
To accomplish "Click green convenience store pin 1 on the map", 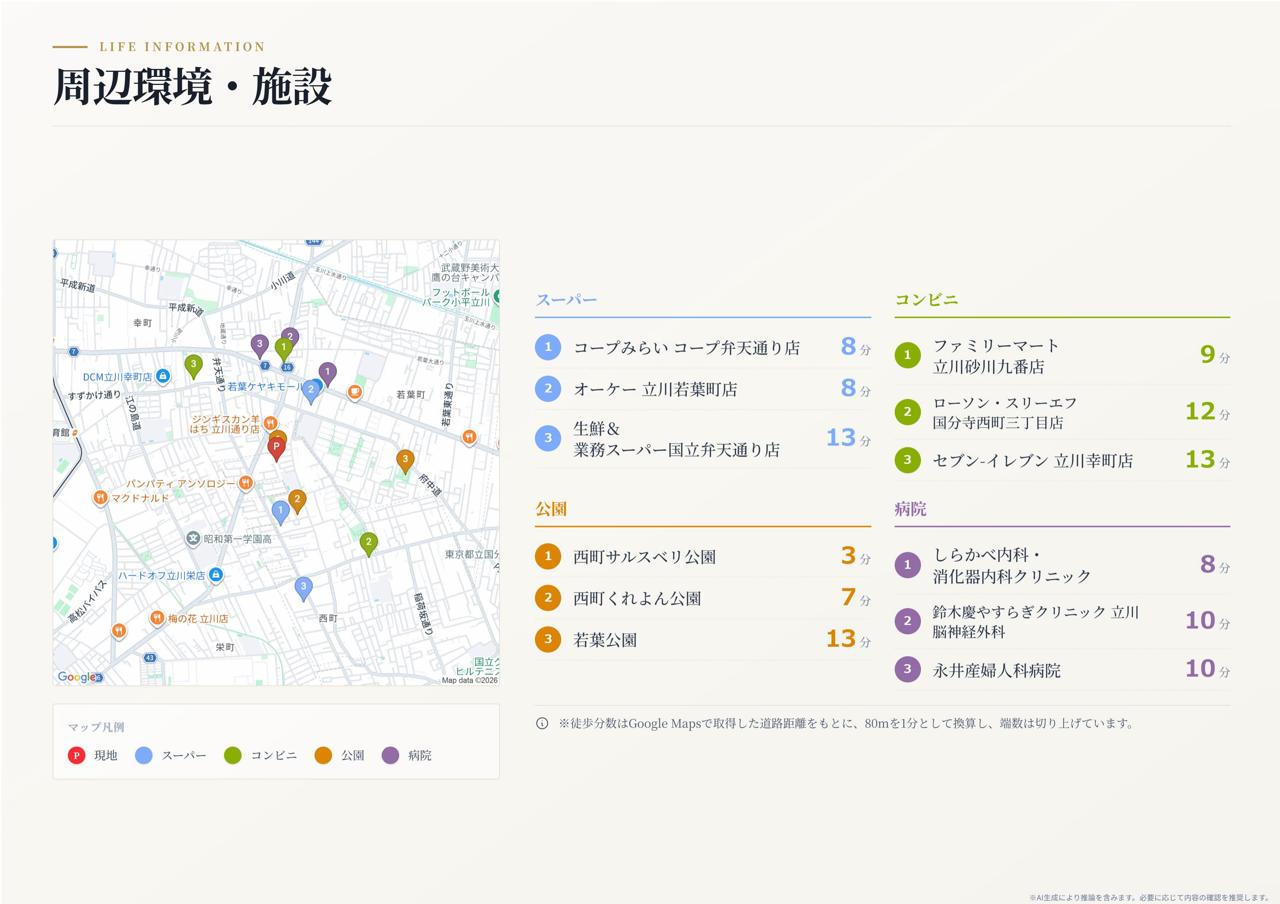I will 284,349.
